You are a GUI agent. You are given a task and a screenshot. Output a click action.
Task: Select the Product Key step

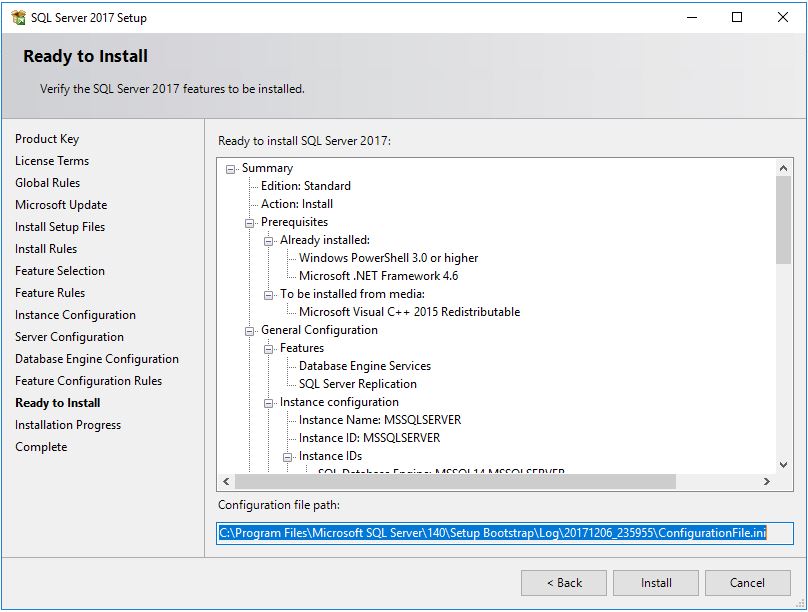45,138
